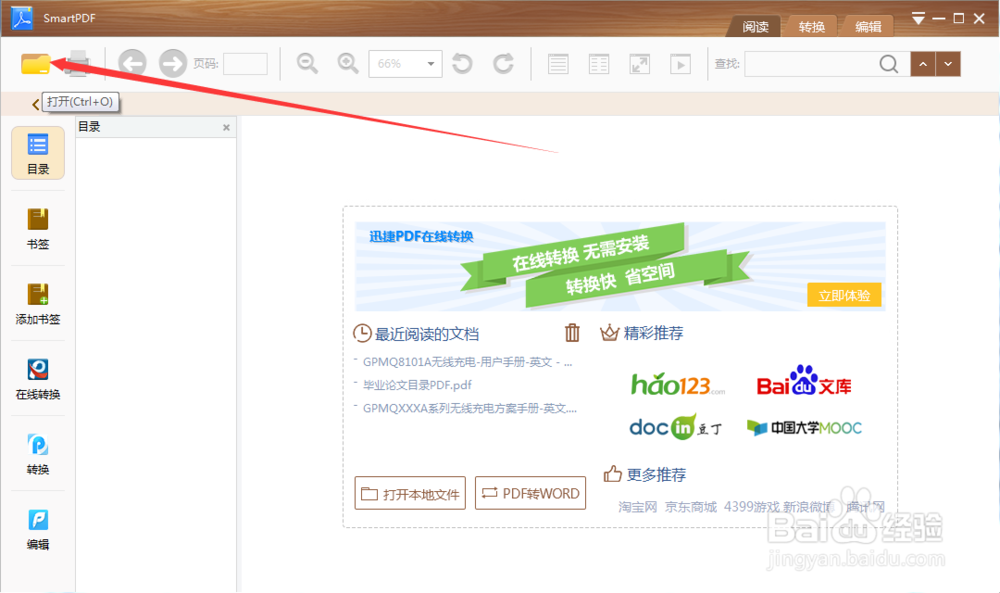The image size is (1000, 593).
Task: Go to next page with right arrow
Action: (172, 63)
